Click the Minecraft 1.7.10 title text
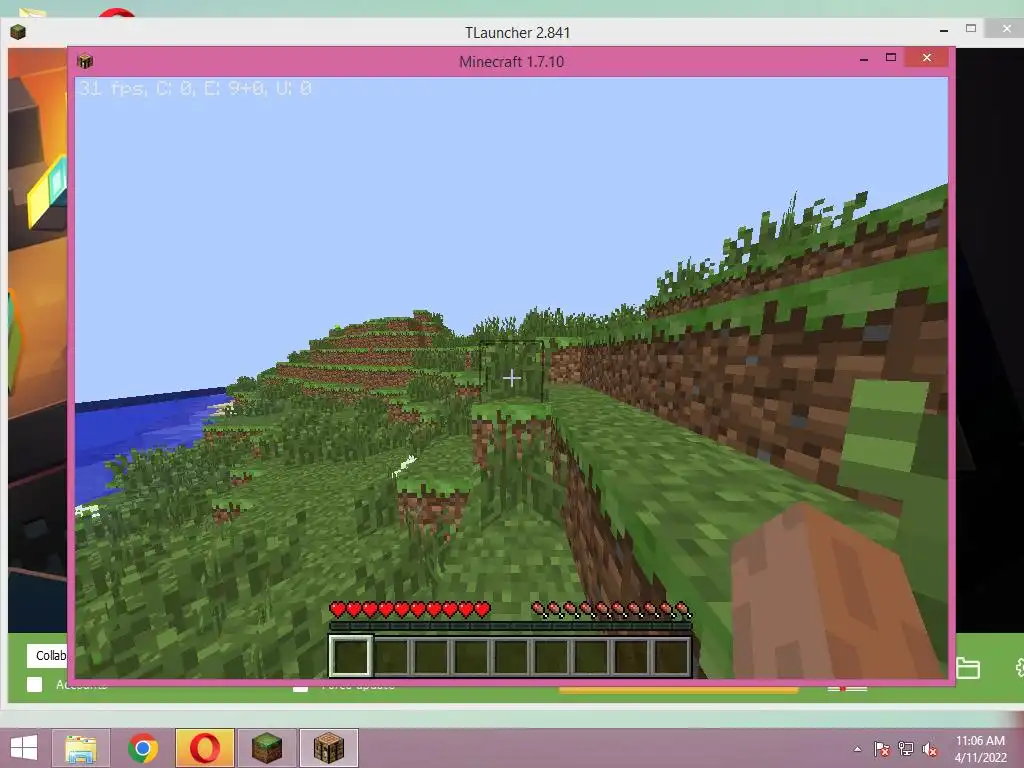 coord(511,61)
